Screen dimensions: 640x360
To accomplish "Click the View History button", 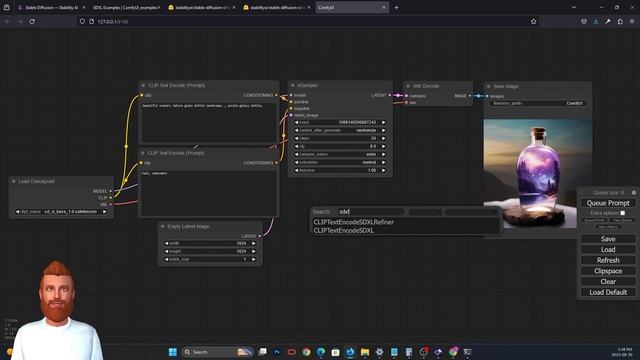I will click(608, 227).
